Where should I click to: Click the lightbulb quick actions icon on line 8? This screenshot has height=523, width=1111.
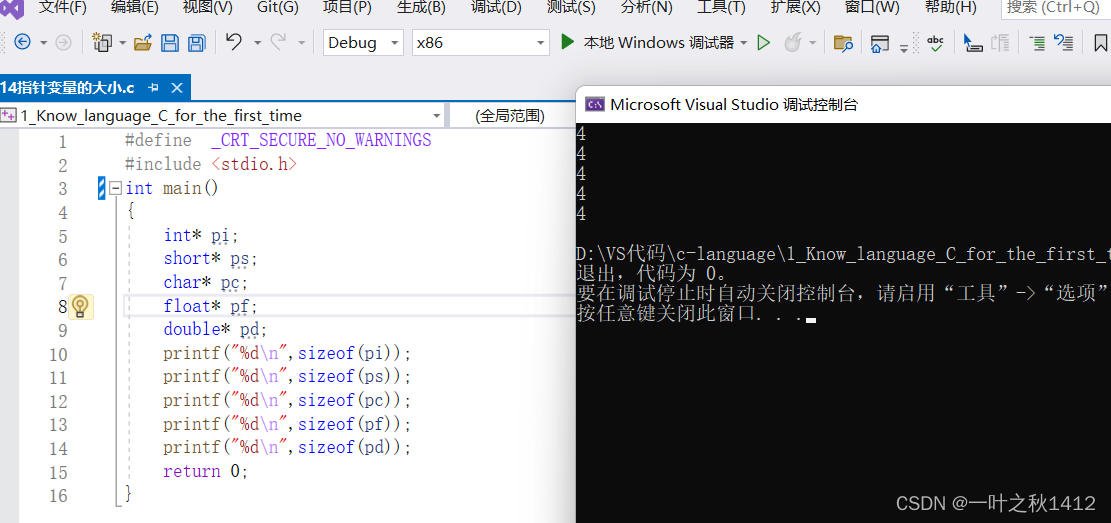click(x=80, y=307)
